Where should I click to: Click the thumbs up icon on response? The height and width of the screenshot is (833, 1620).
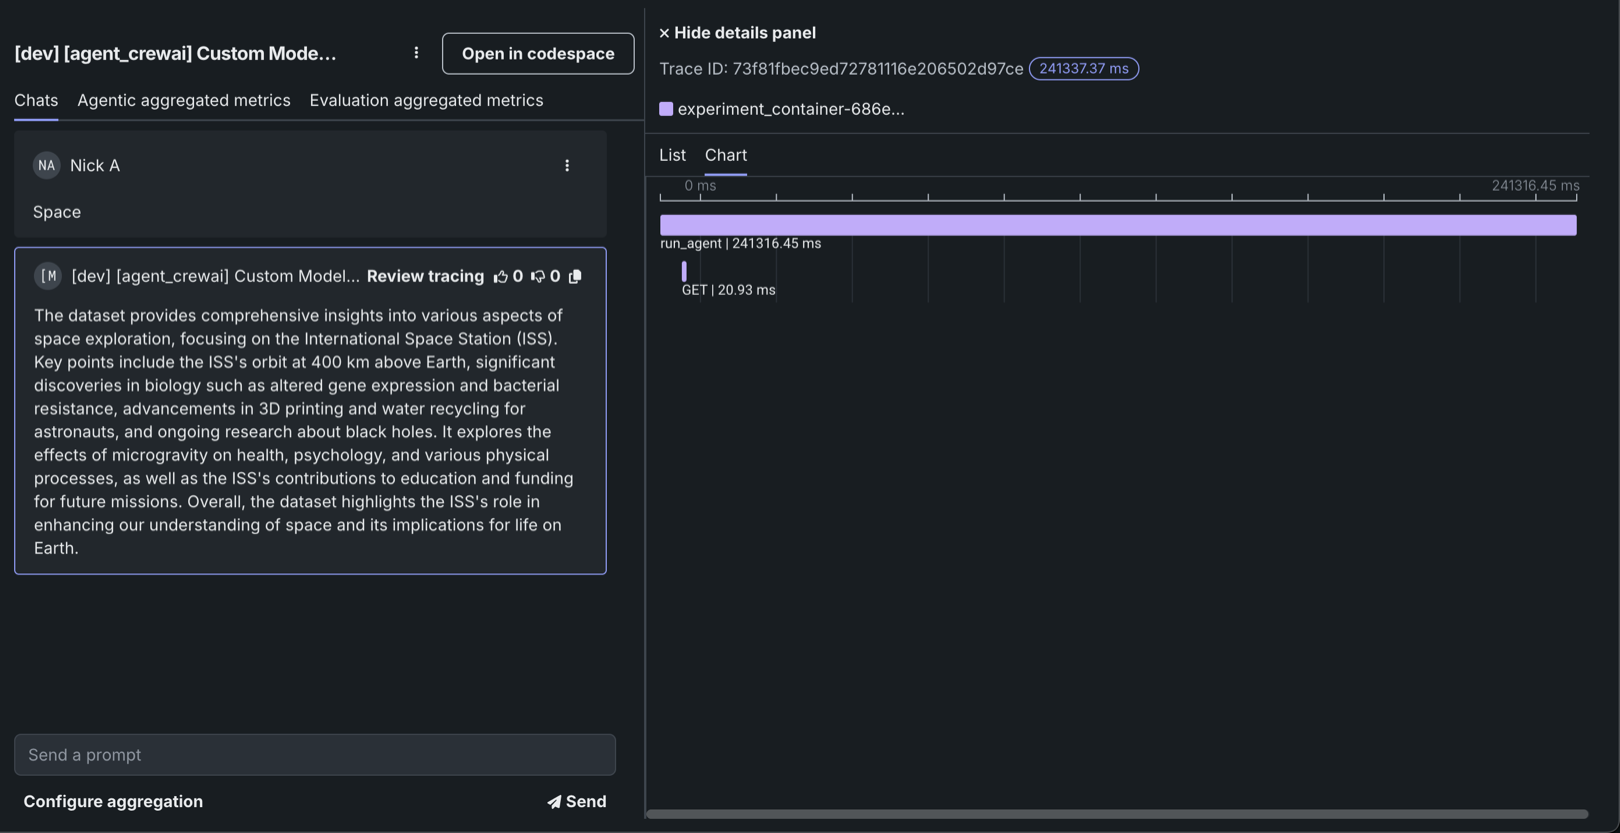[x=500, y=277]
